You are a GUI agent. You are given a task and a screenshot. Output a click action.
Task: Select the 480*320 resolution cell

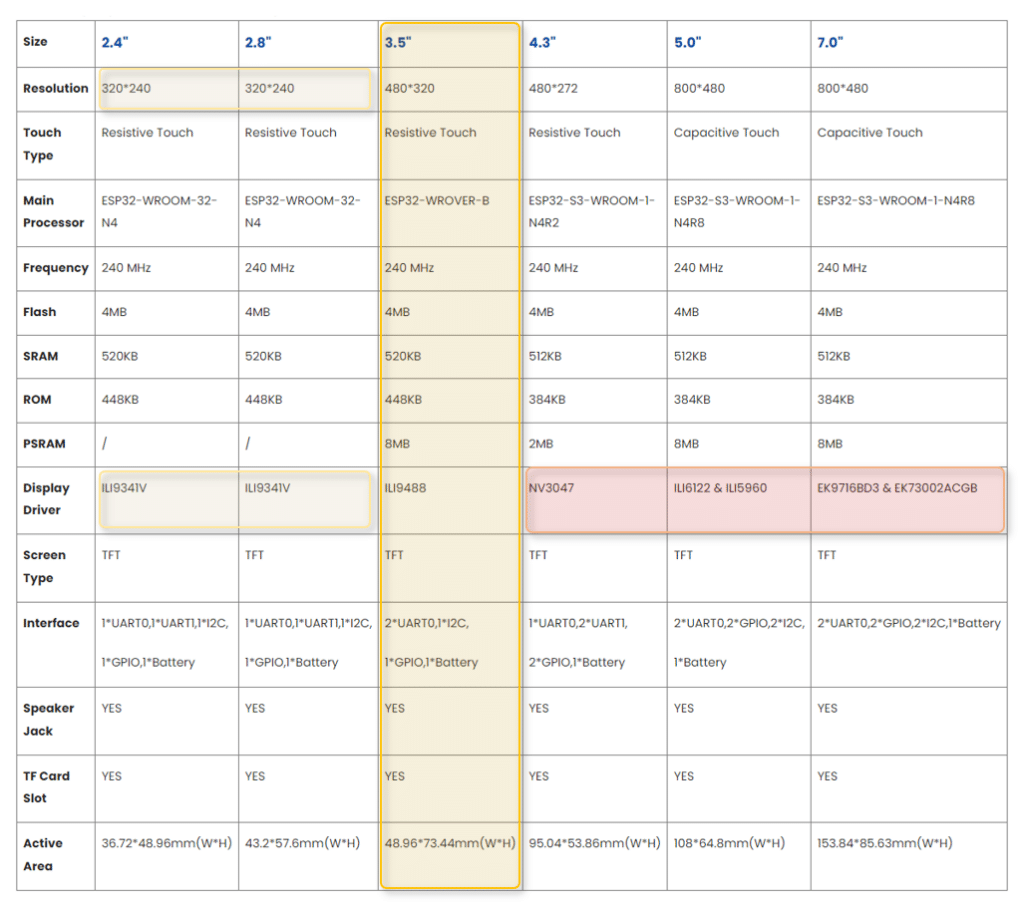(x=409, y=88)
